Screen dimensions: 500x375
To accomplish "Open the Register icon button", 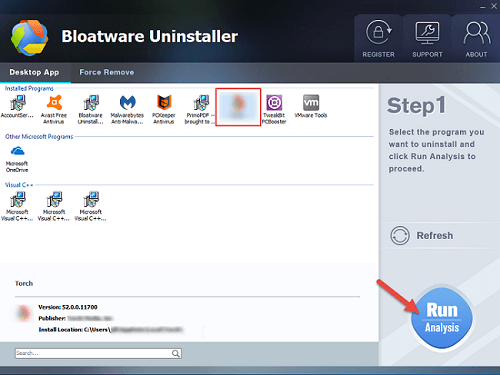I will 378,39.
